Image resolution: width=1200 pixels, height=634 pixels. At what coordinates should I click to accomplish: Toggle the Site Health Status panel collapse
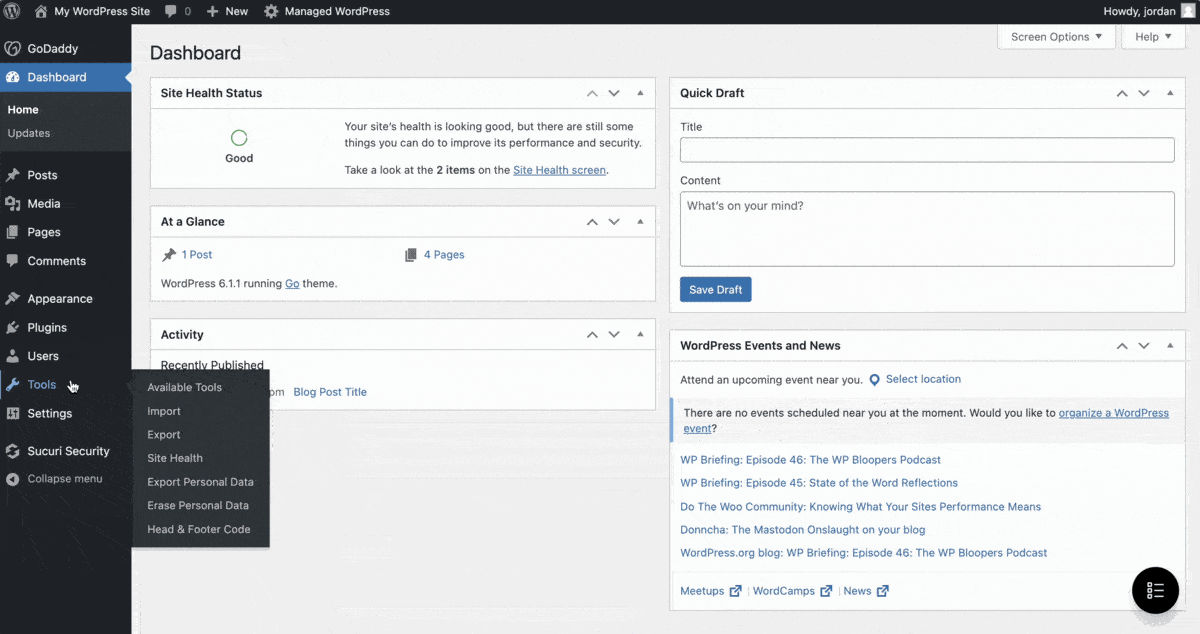640,93
